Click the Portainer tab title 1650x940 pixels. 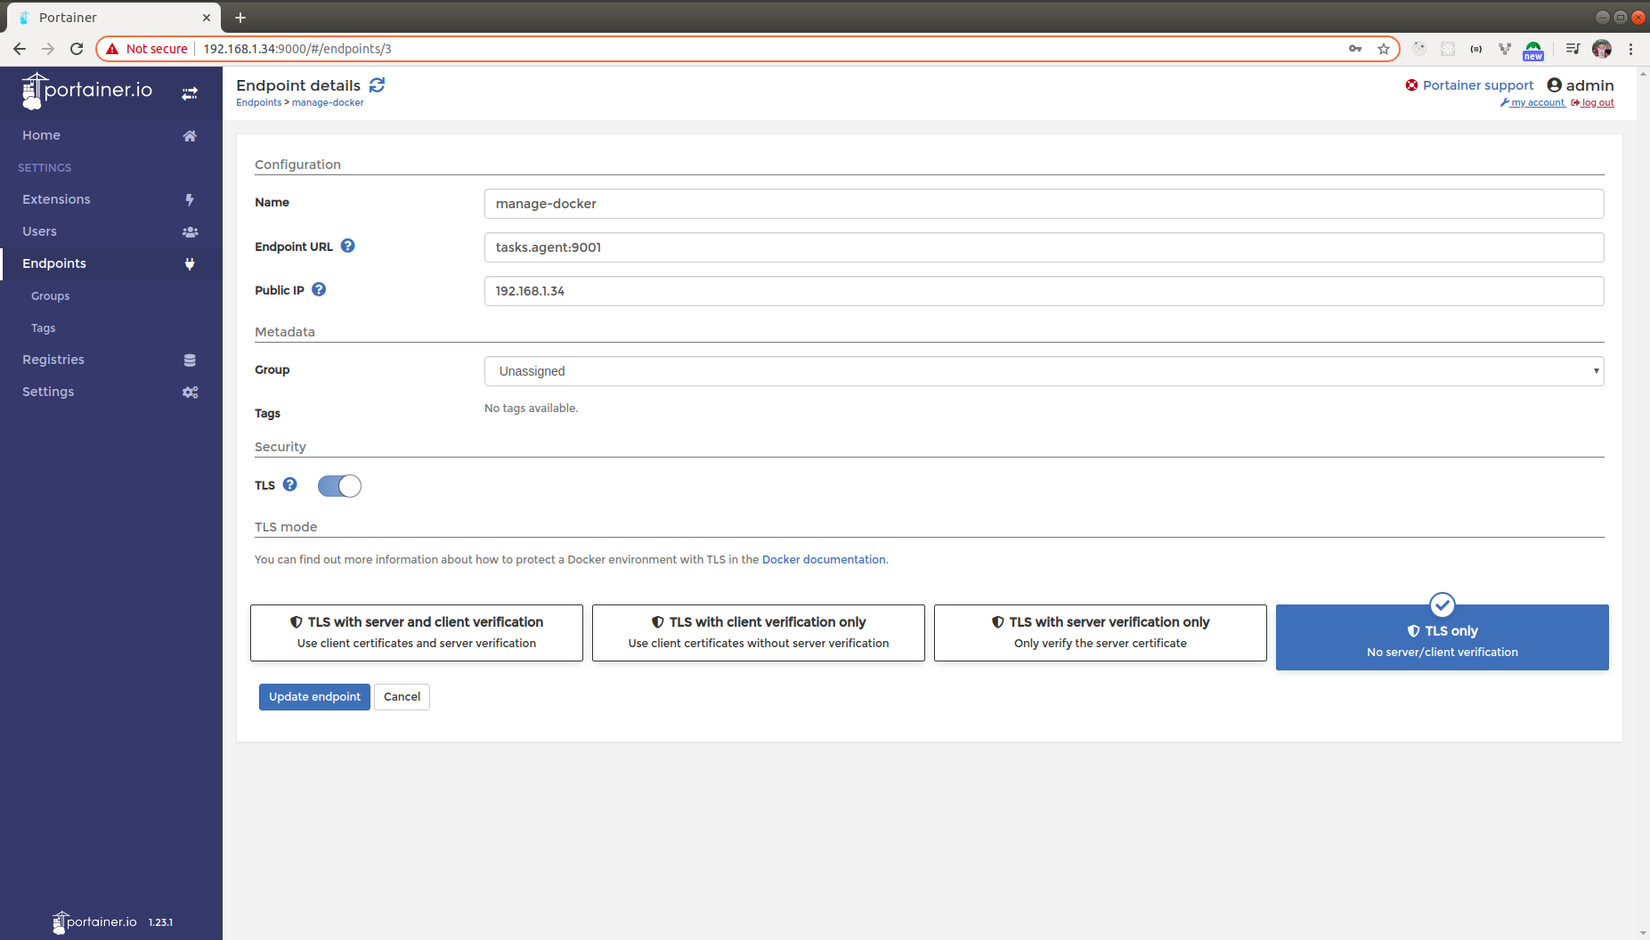(x=68, y=17)
